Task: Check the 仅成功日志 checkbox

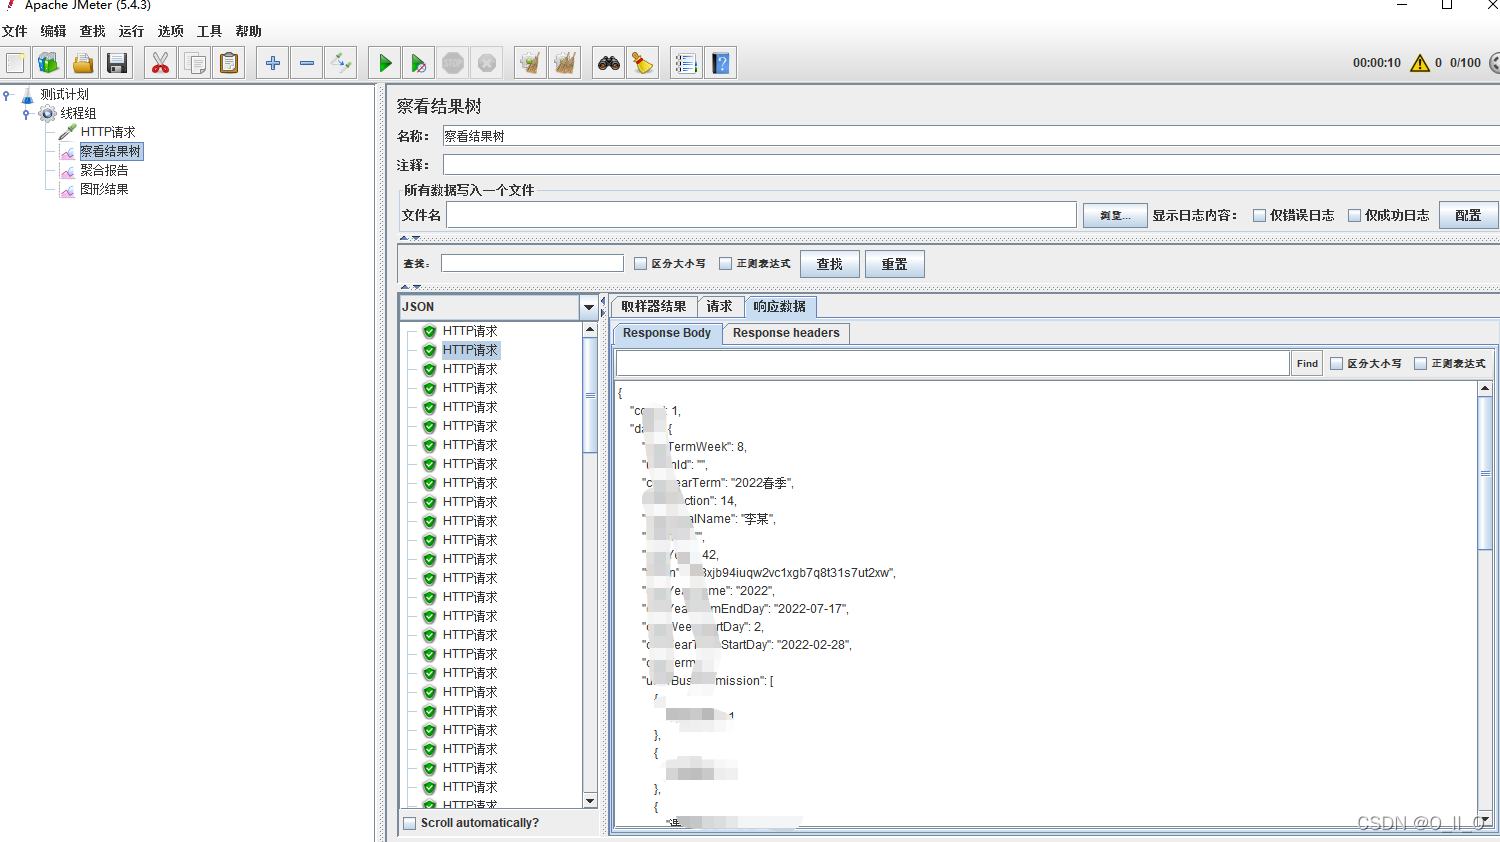Action: pos(1355,215)
